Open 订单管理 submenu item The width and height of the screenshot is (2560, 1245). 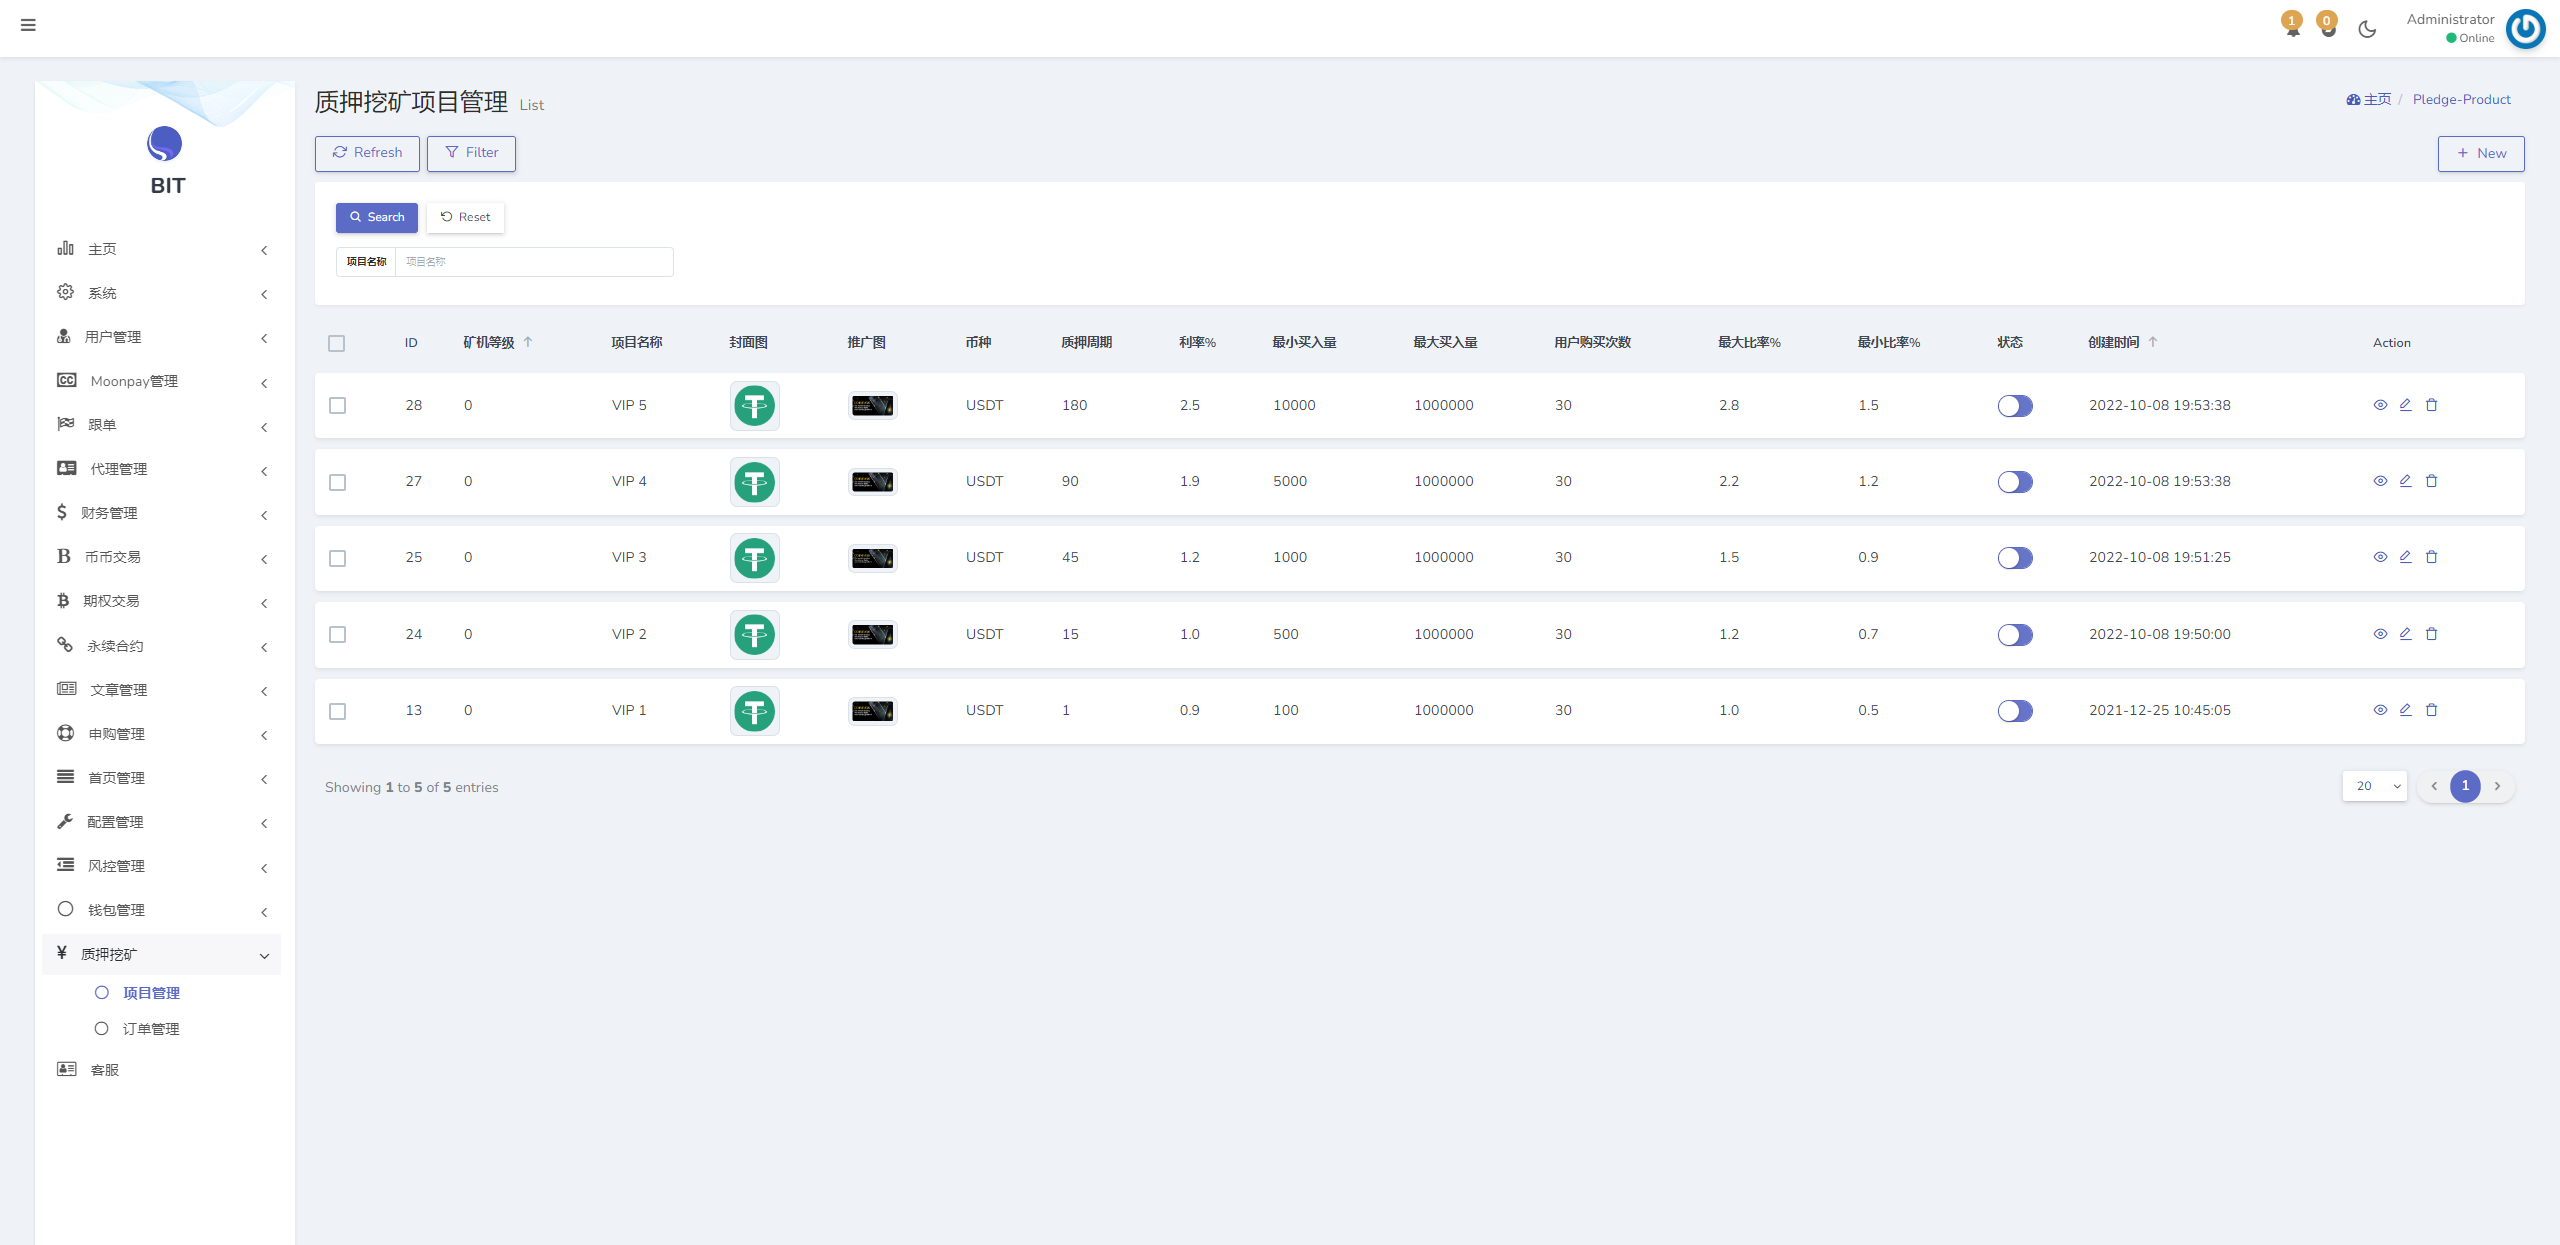point(151,1029)
